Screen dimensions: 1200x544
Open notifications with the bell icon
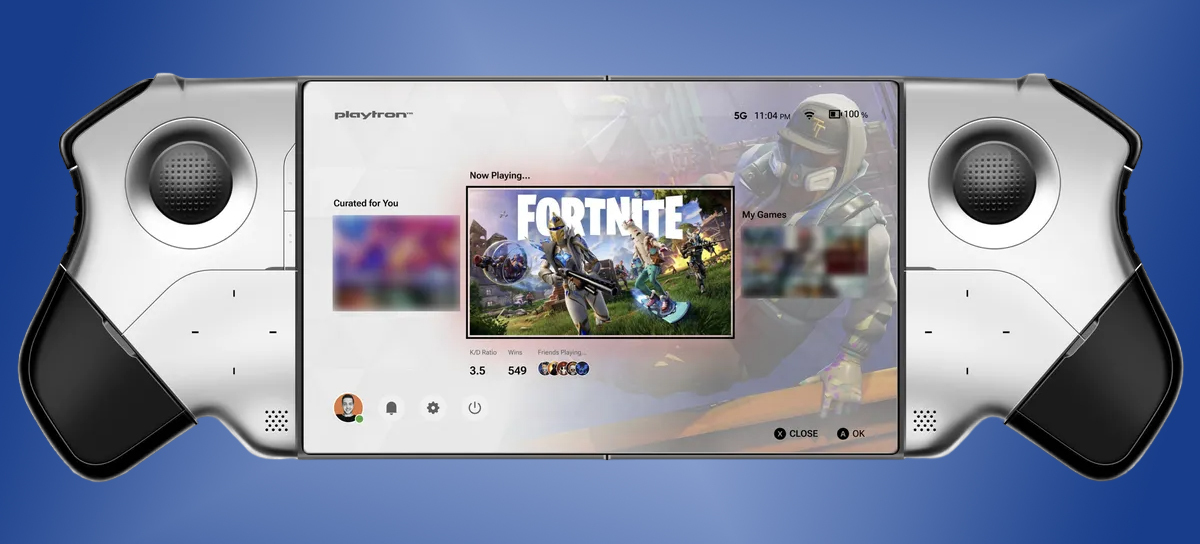pos(391,408)
